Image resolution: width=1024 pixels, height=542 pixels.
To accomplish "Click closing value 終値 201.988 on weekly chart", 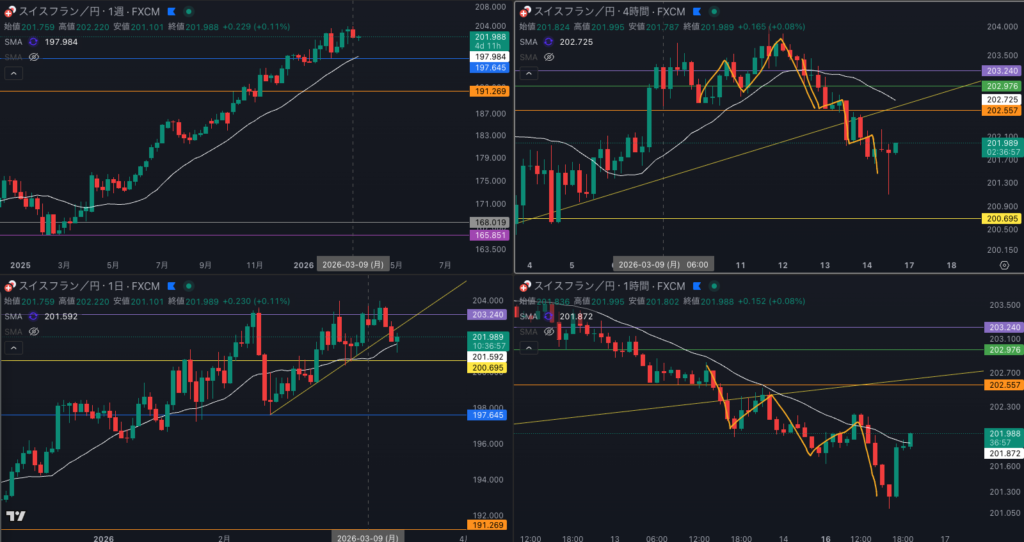I will coord(193,27).
